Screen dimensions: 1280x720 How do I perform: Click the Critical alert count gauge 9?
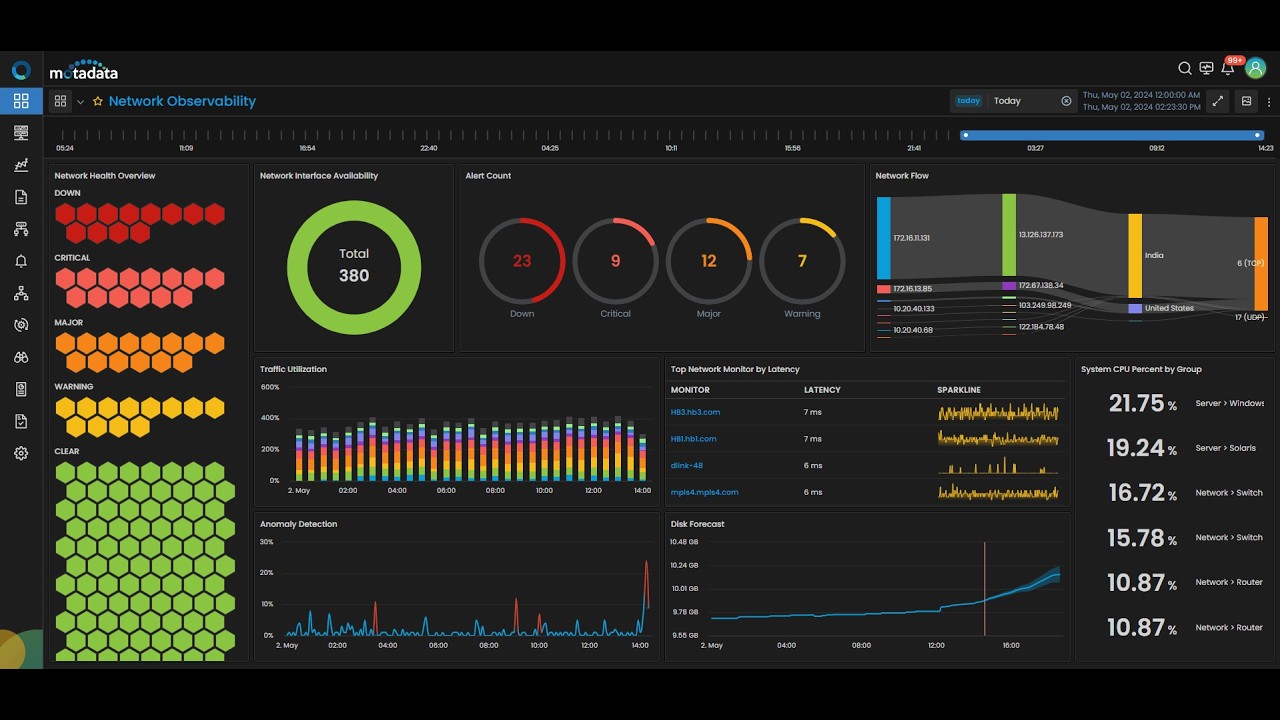[615, 261]
